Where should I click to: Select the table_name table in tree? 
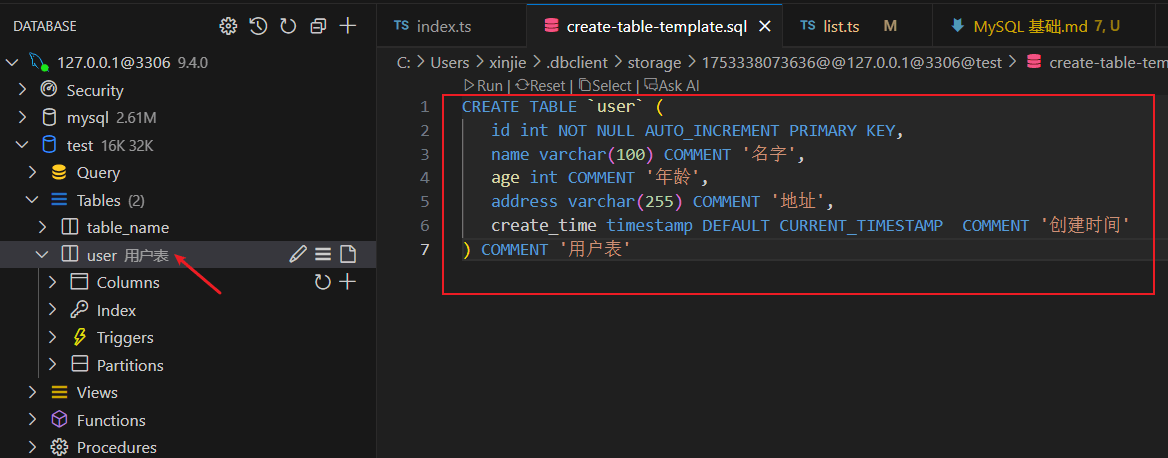pyautogui.click(x=127, y=227)
